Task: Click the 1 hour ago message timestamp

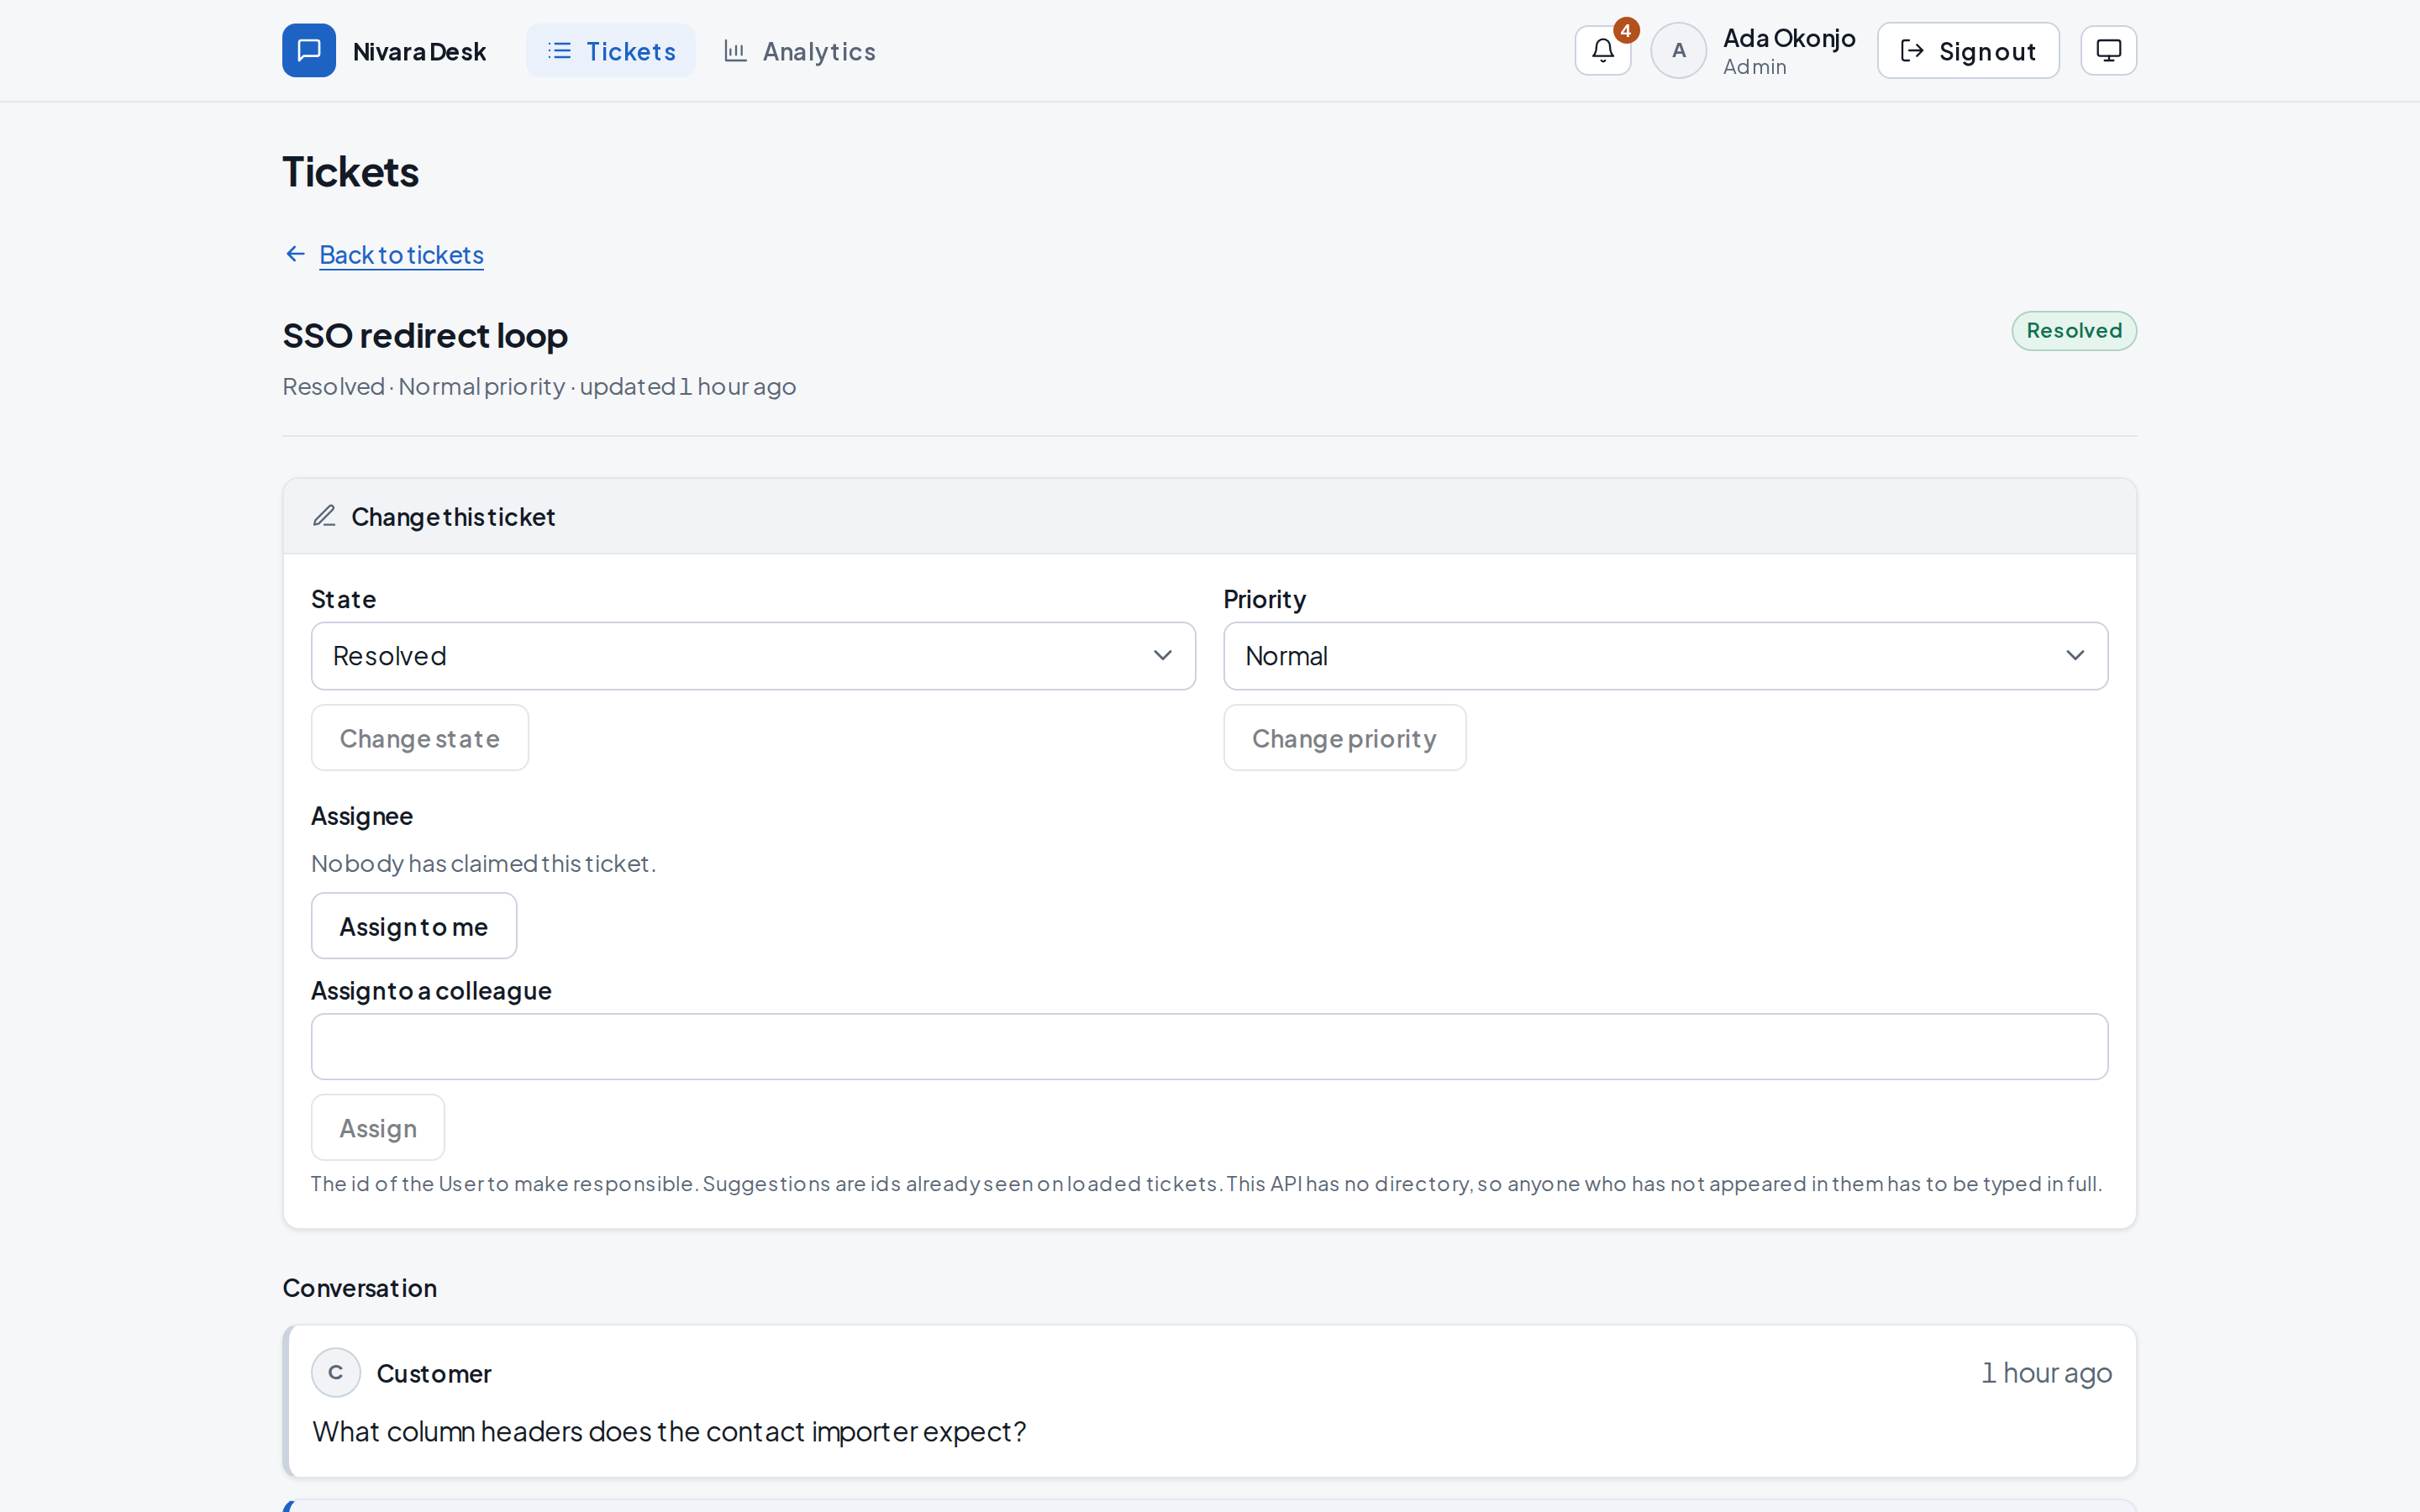Action: click(2046, 1372)
